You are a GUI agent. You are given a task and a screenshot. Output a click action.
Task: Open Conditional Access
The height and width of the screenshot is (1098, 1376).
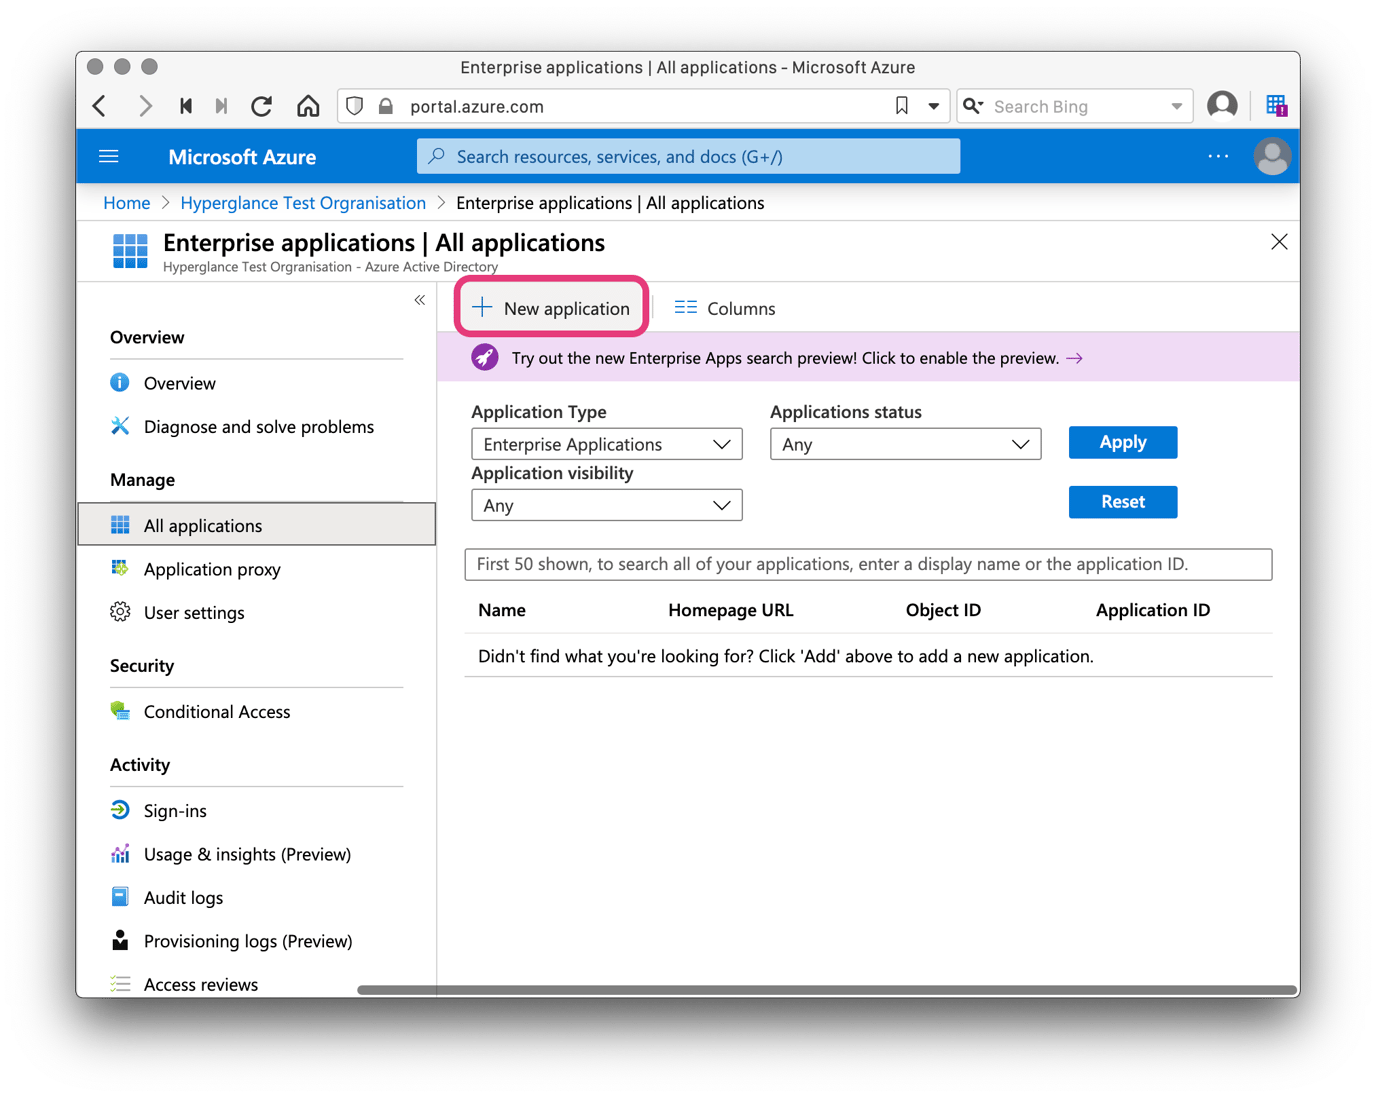point(217,711)
